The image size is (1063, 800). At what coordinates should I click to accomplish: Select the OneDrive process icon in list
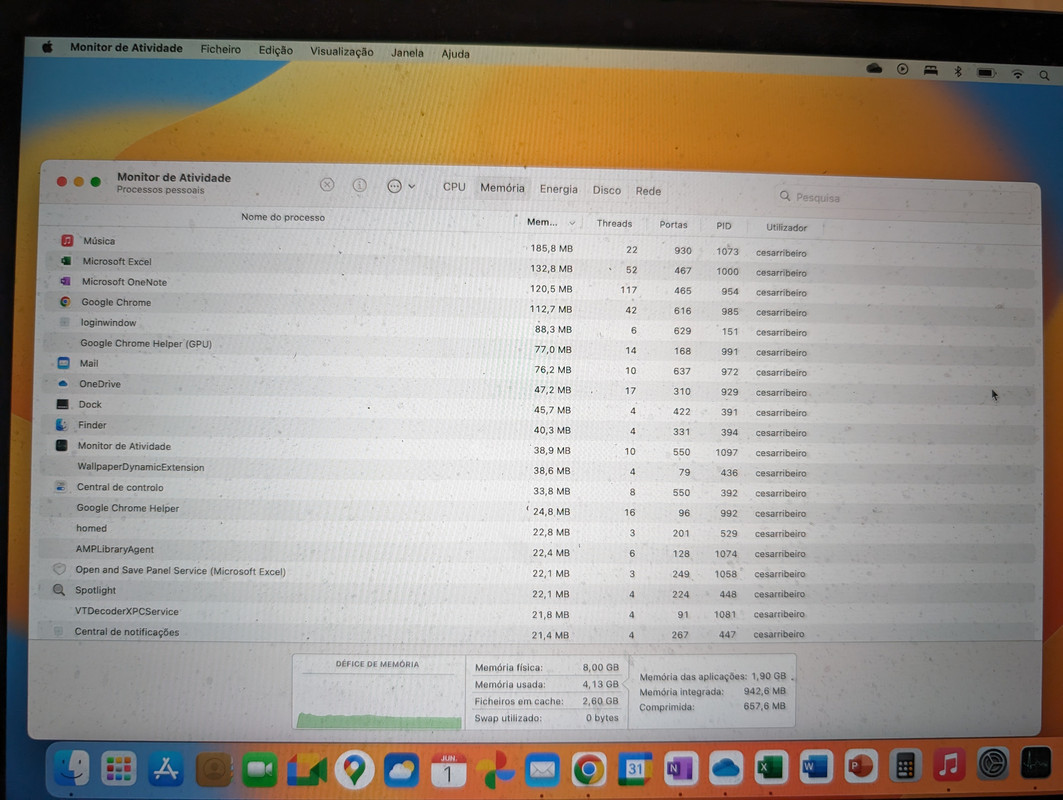point(63,383)
